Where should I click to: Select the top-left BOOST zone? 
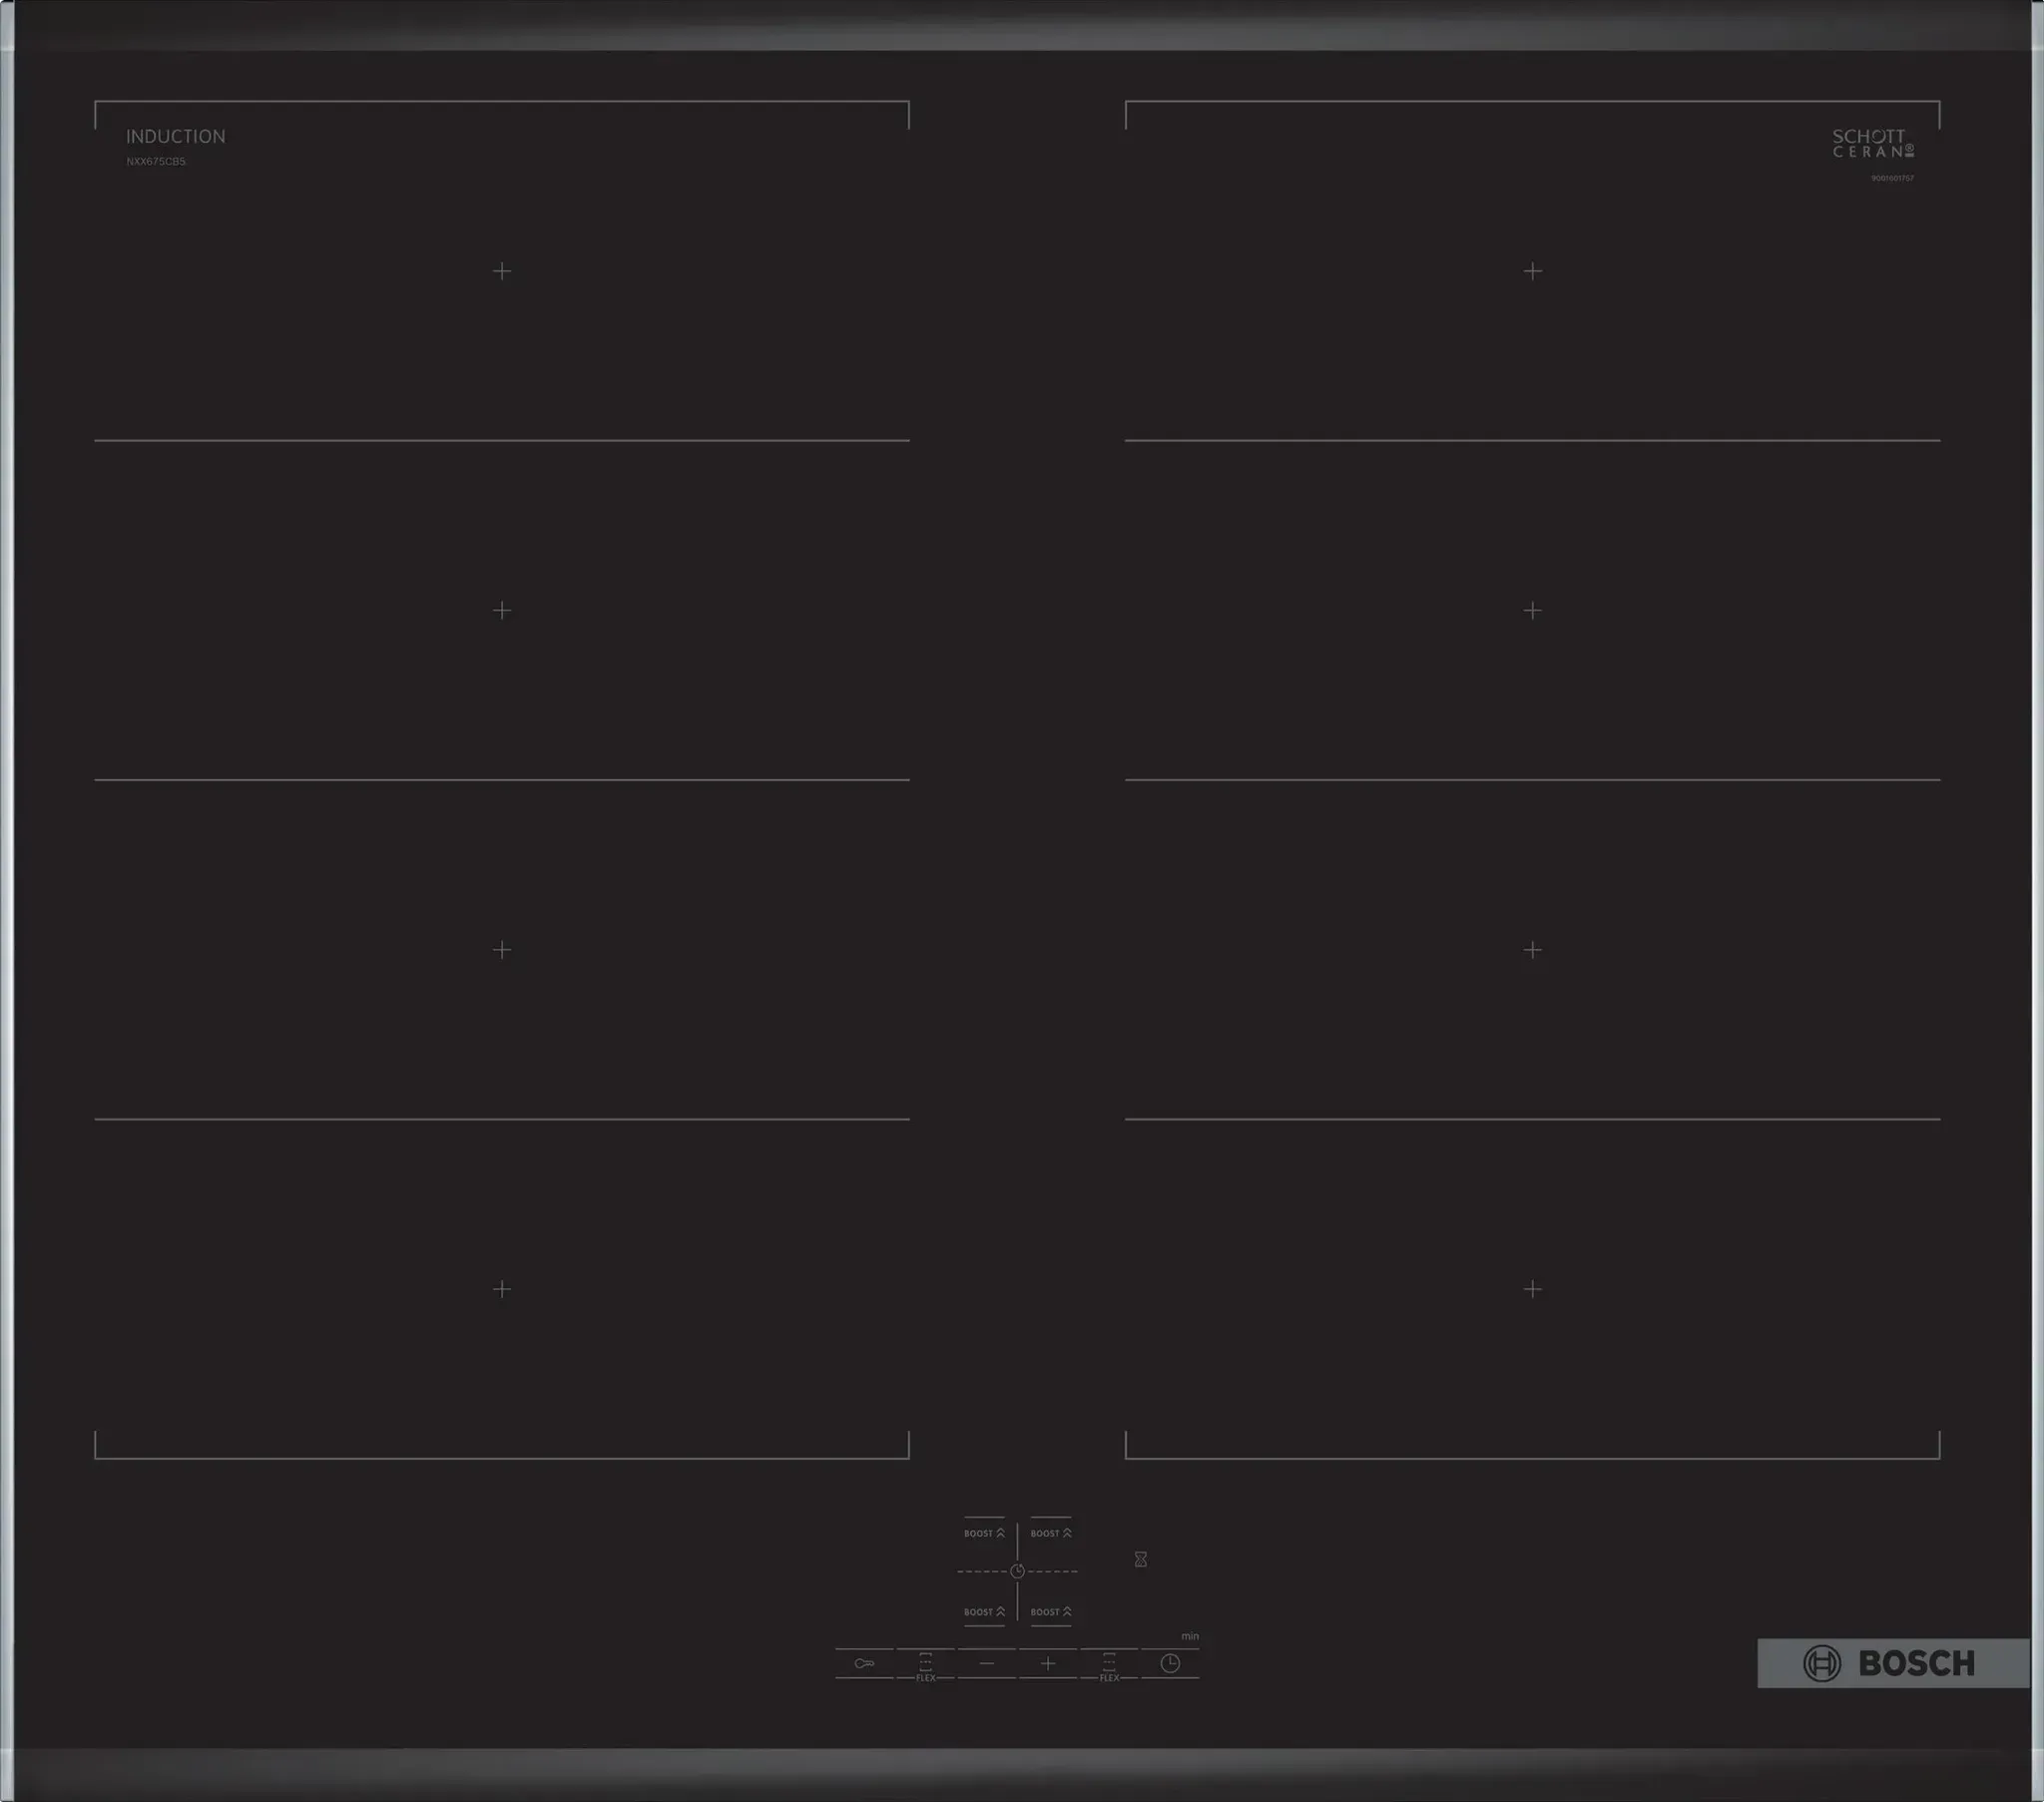click(984, 1533)
